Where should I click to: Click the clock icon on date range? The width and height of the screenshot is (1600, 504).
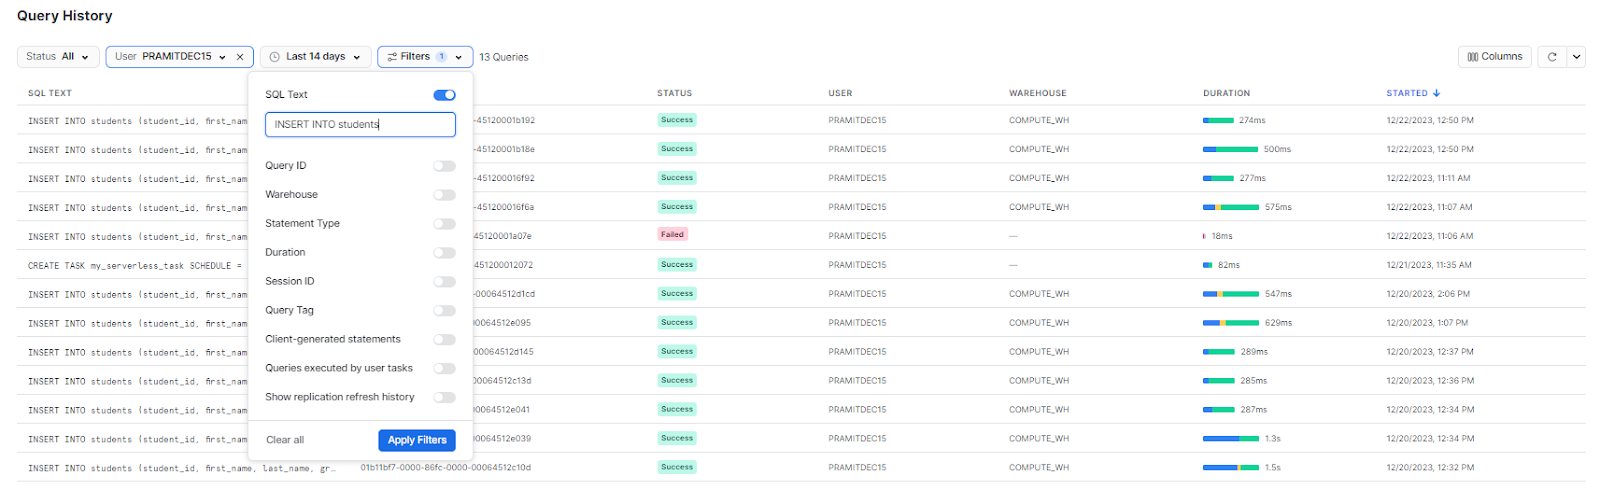tap(275, 57)
